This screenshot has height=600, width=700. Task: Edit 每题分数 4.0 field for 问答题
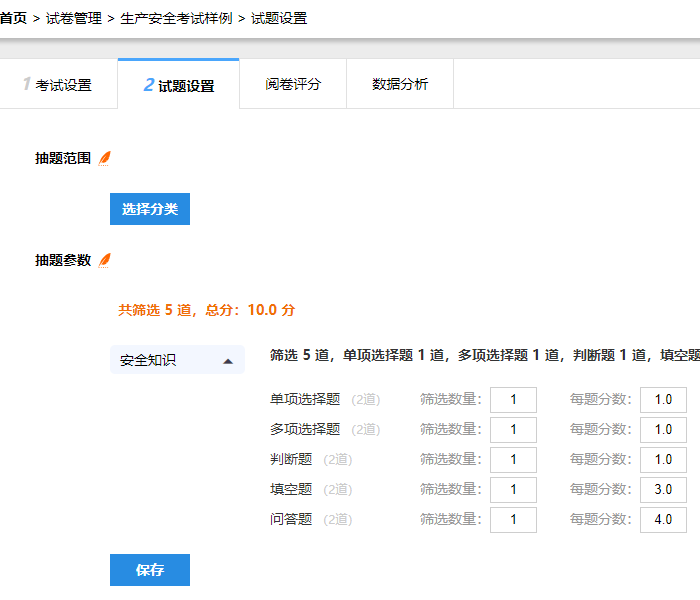tap(663, 520)
